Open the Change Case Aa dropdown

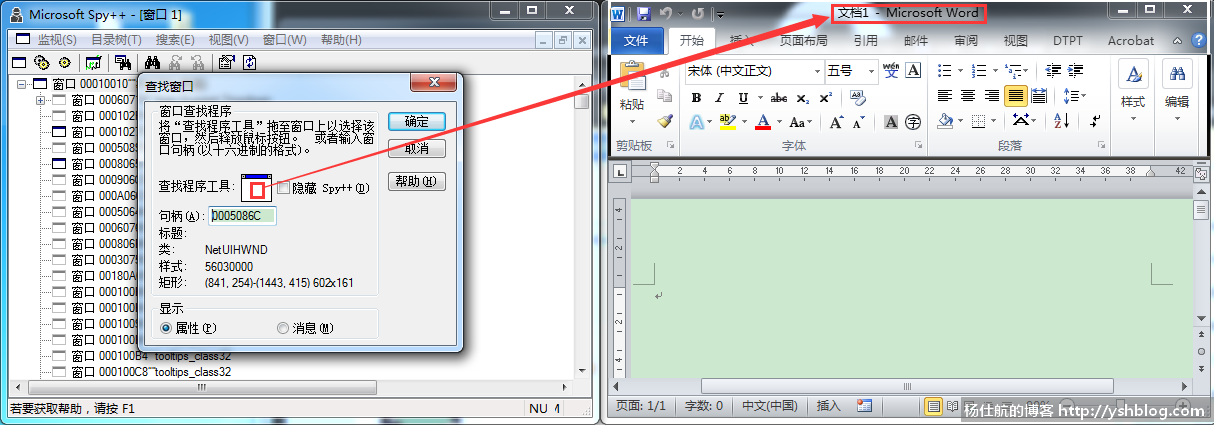pos(801,122)
